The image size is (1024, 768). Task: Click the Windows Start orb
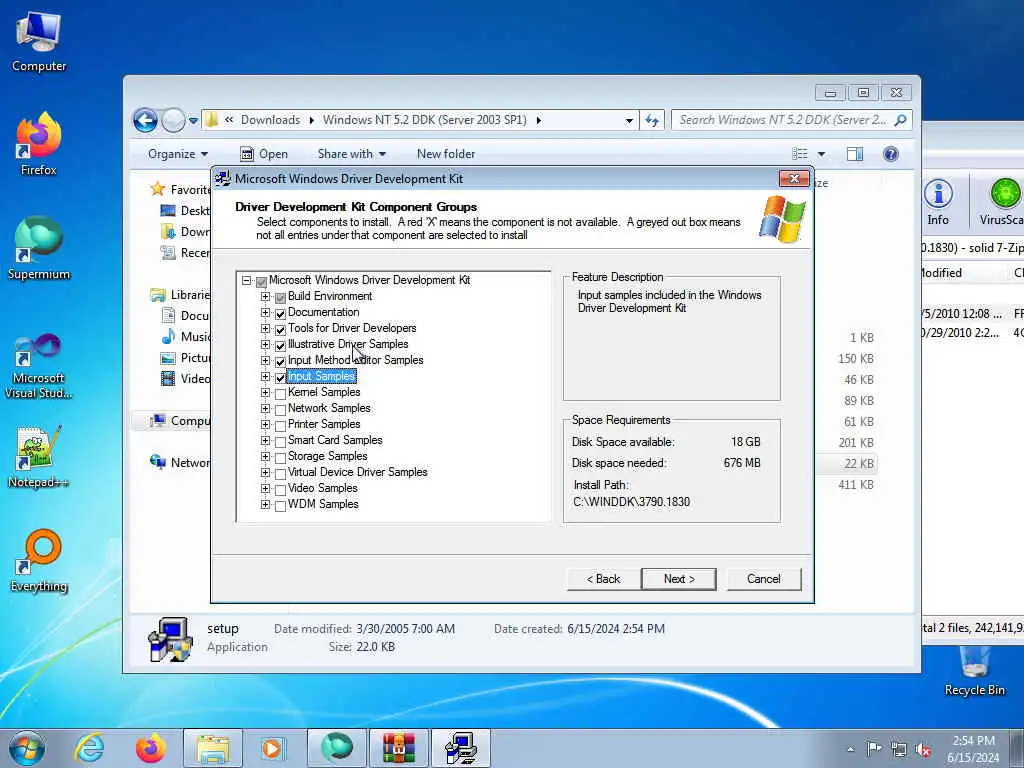(27, 748)
